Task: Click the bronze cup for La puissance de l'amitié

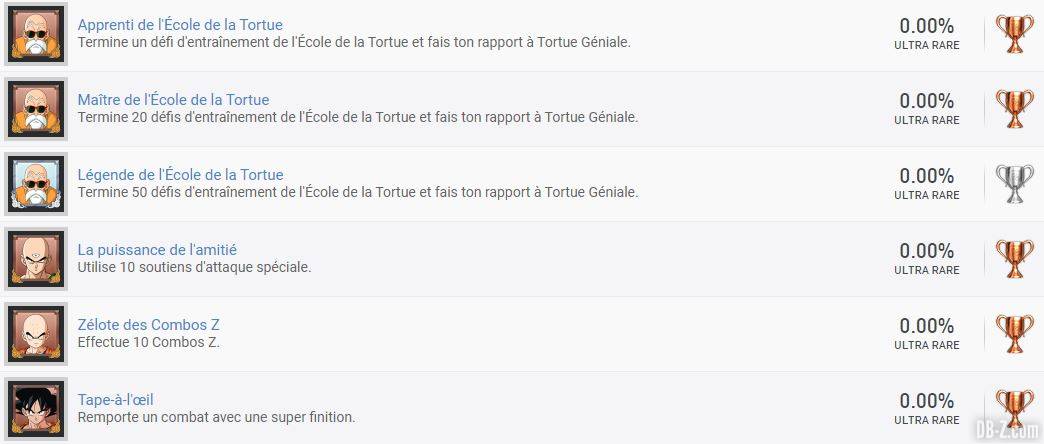Action: tap(1015, 259)
